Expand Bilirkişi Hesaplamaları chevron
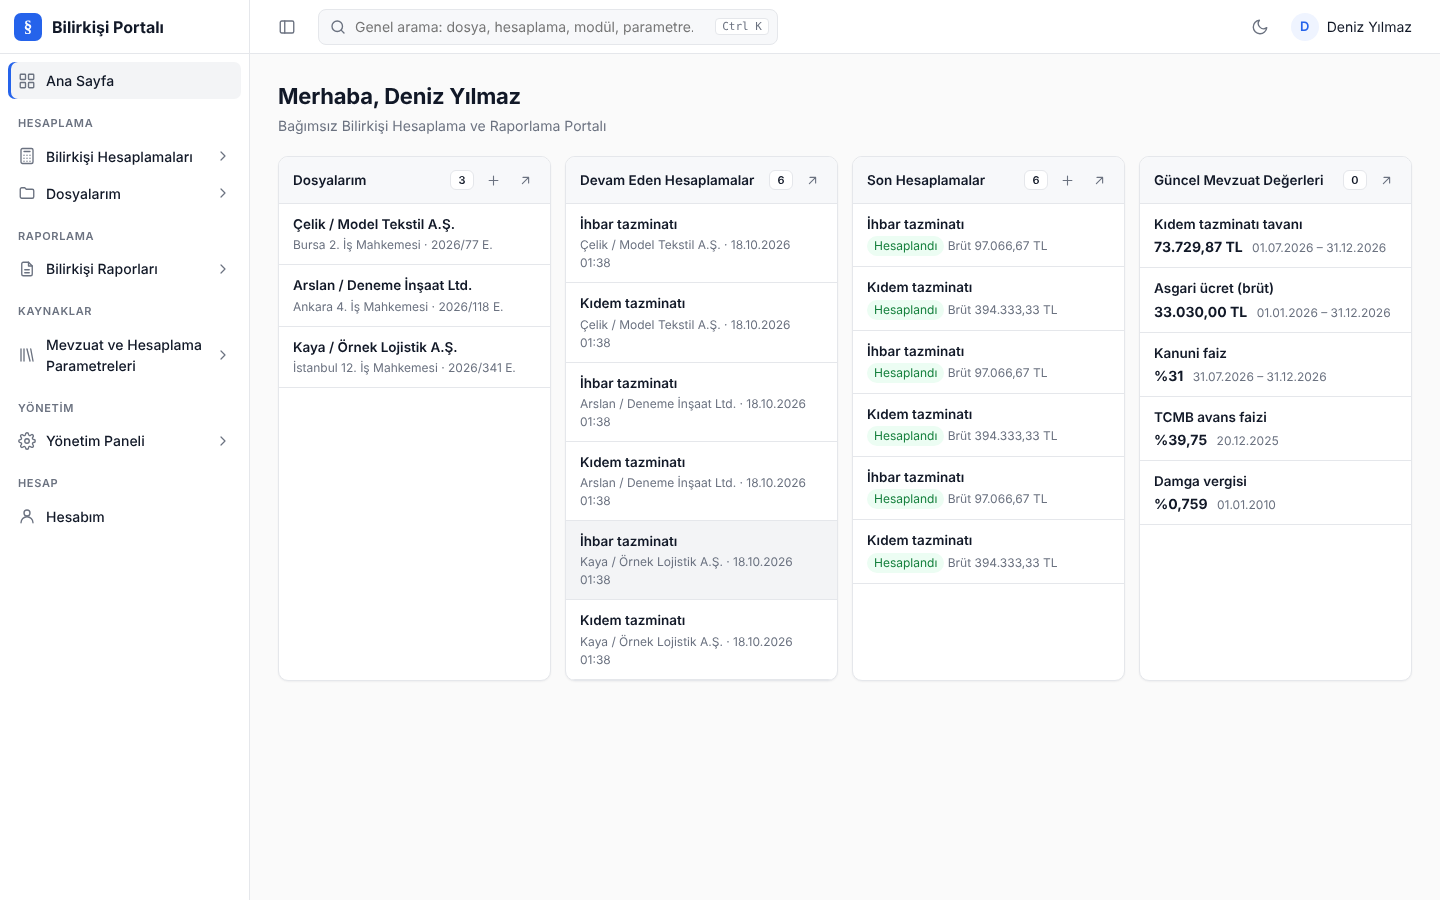This screenshot has height=900, width=1440. point(223,157)
